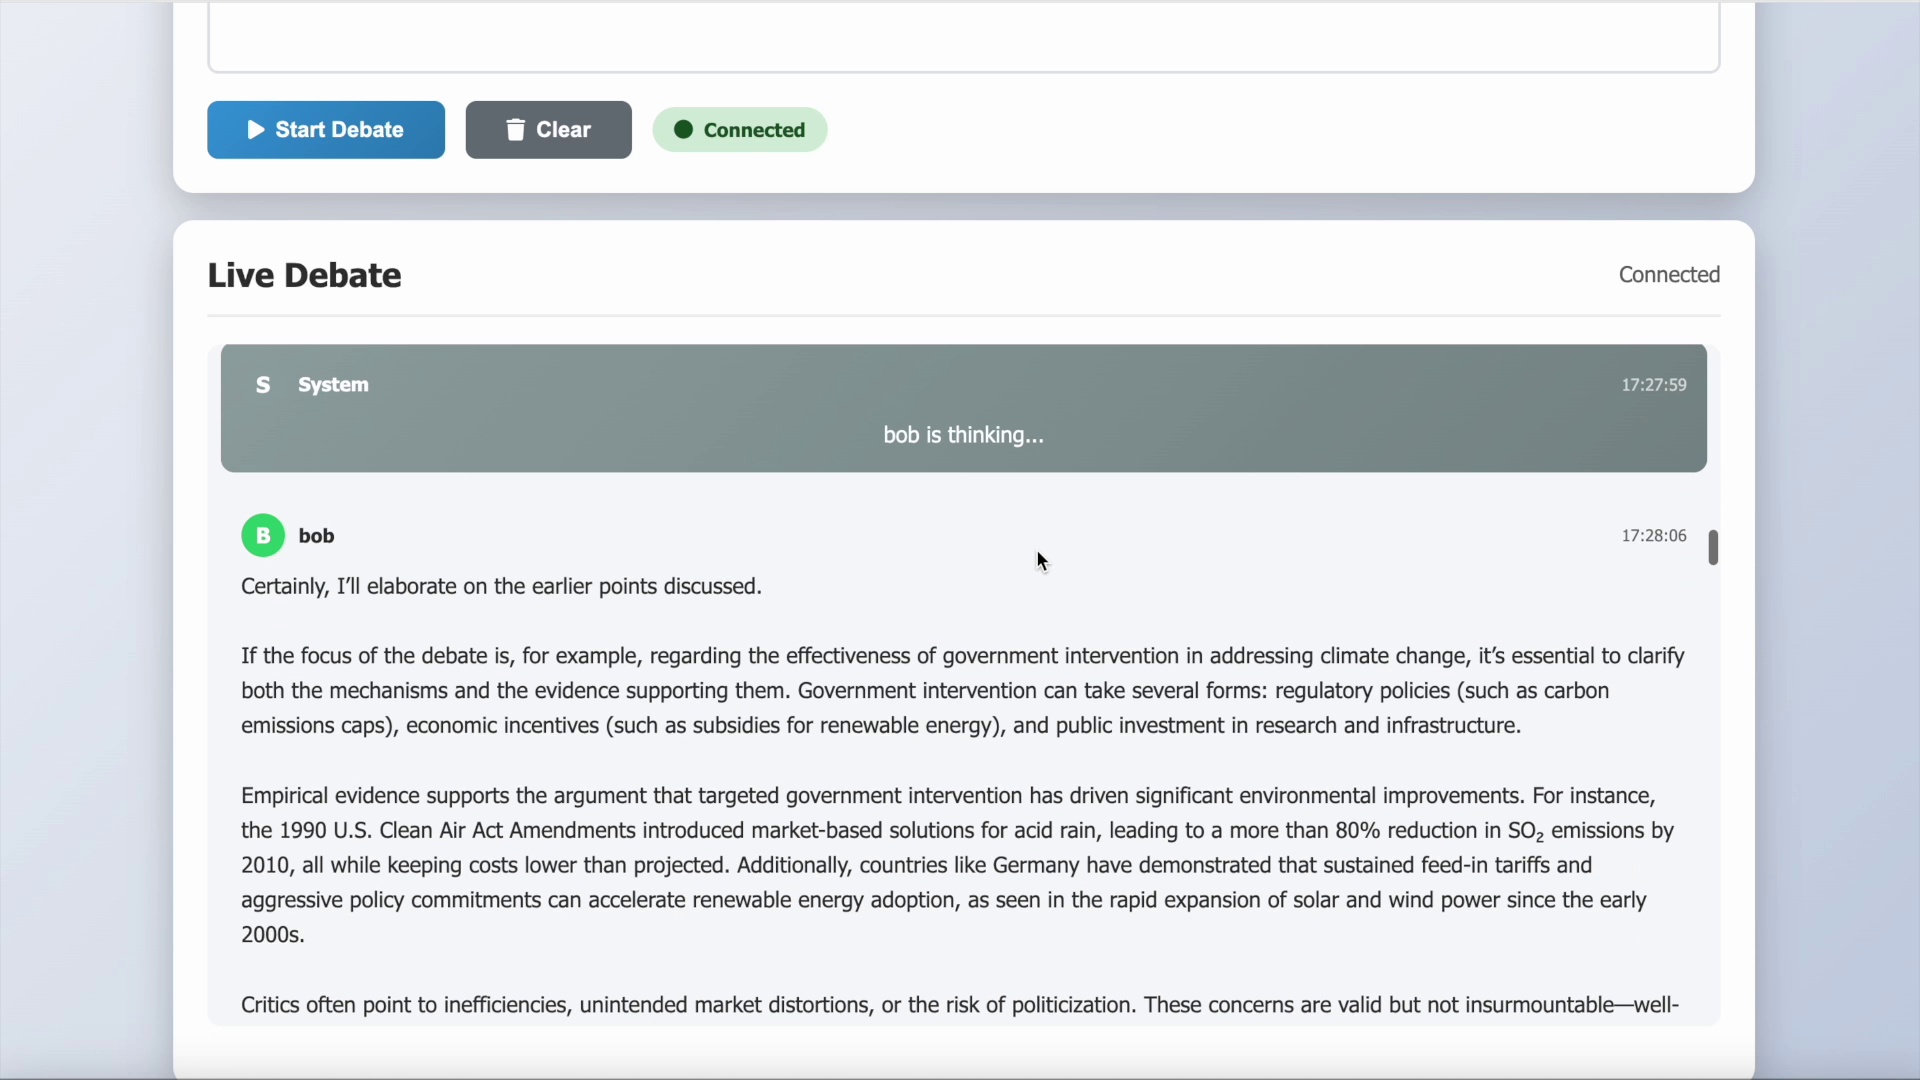Click the 17:28:06 timestamp

(x=1654, y=536)
